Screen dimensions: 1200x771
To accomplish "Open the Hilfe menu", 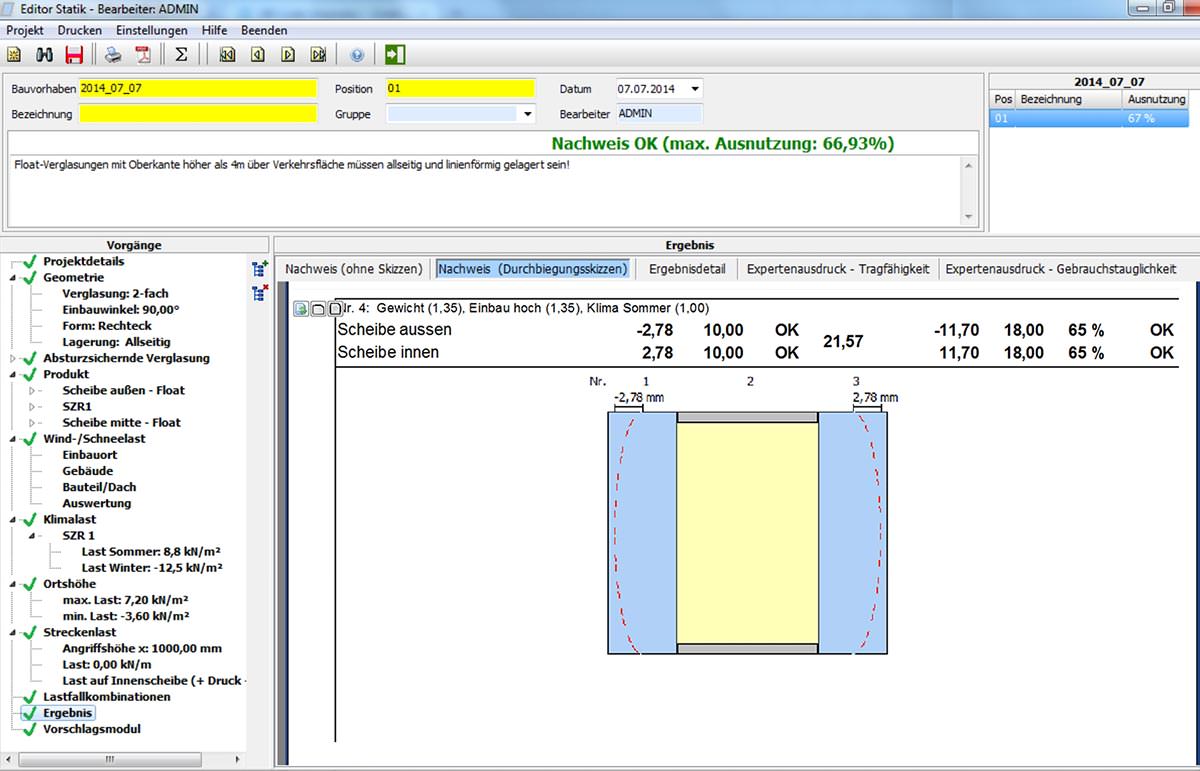I will 214,30.
